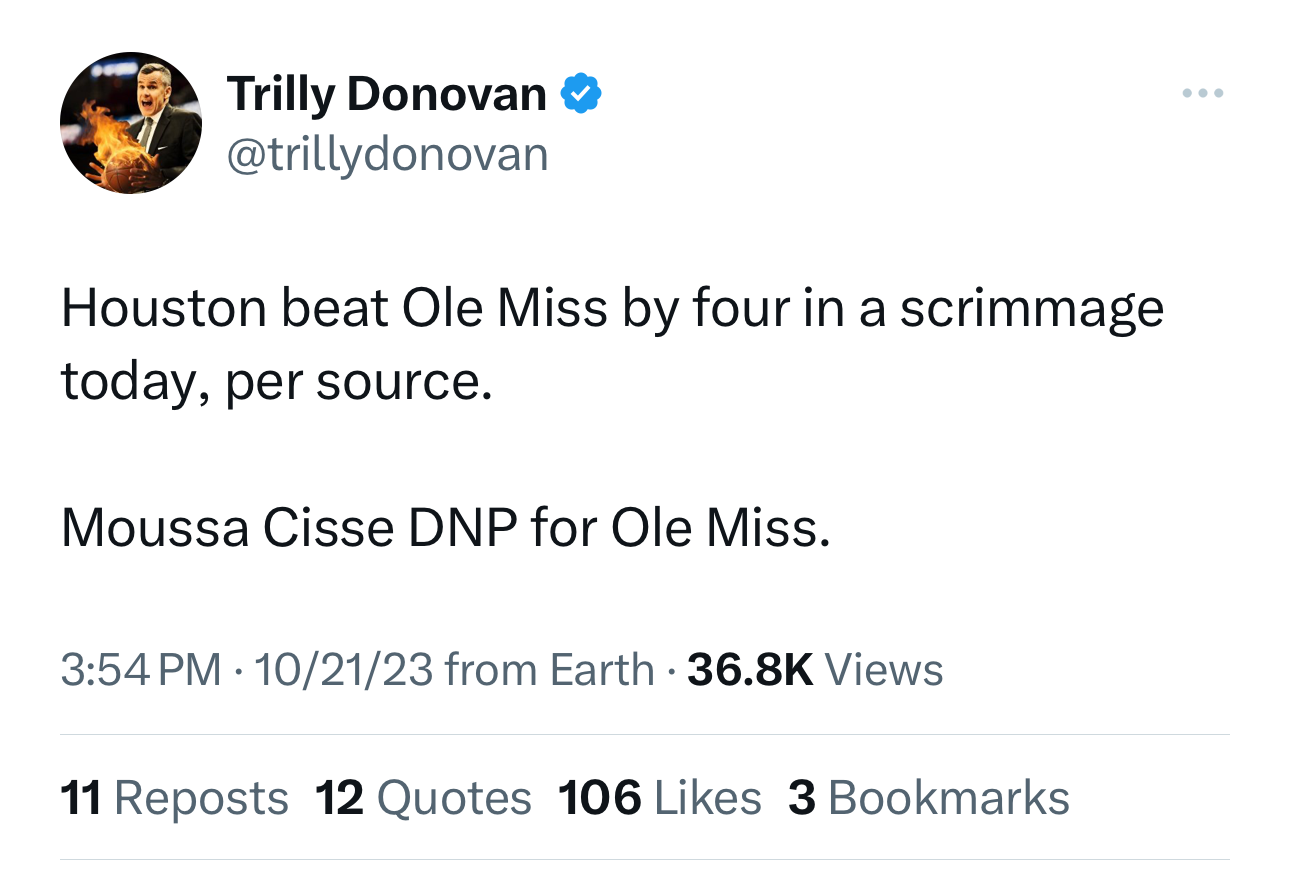The image size is (1290, 887).
Task: Show the 11 Reposts list
Action: point(175,798)
